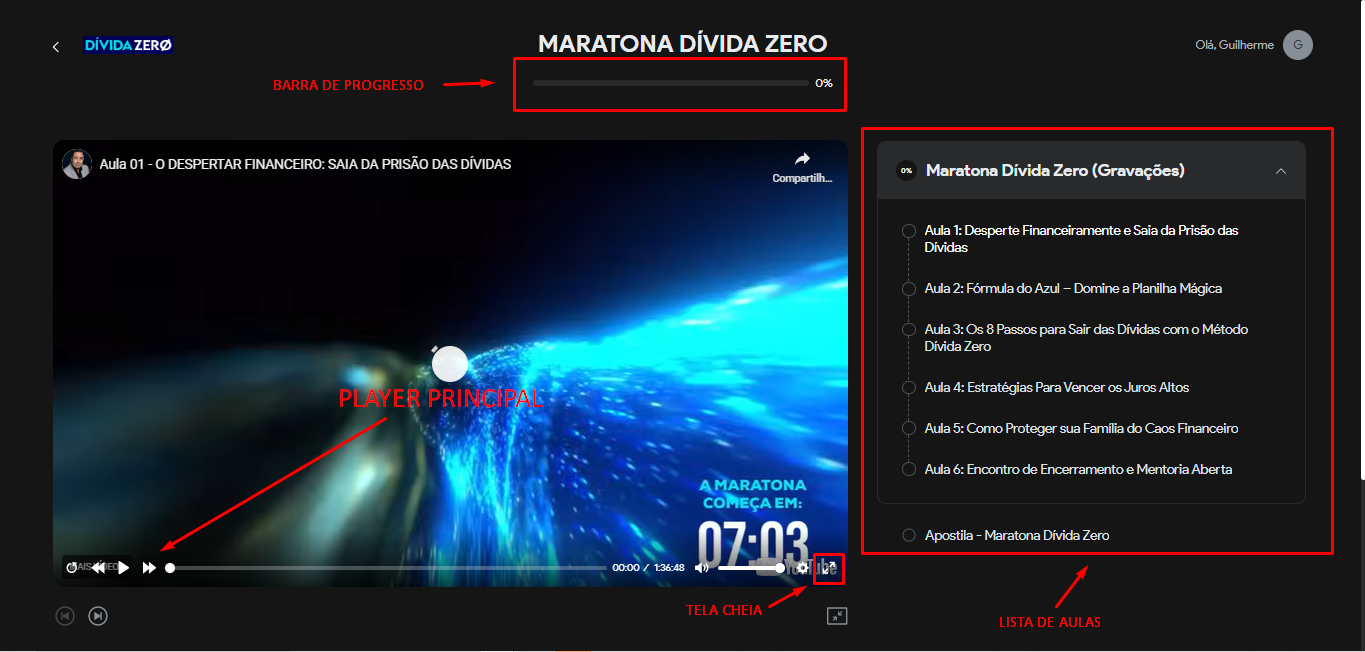Click the rewind button in player

pos(98,568)
